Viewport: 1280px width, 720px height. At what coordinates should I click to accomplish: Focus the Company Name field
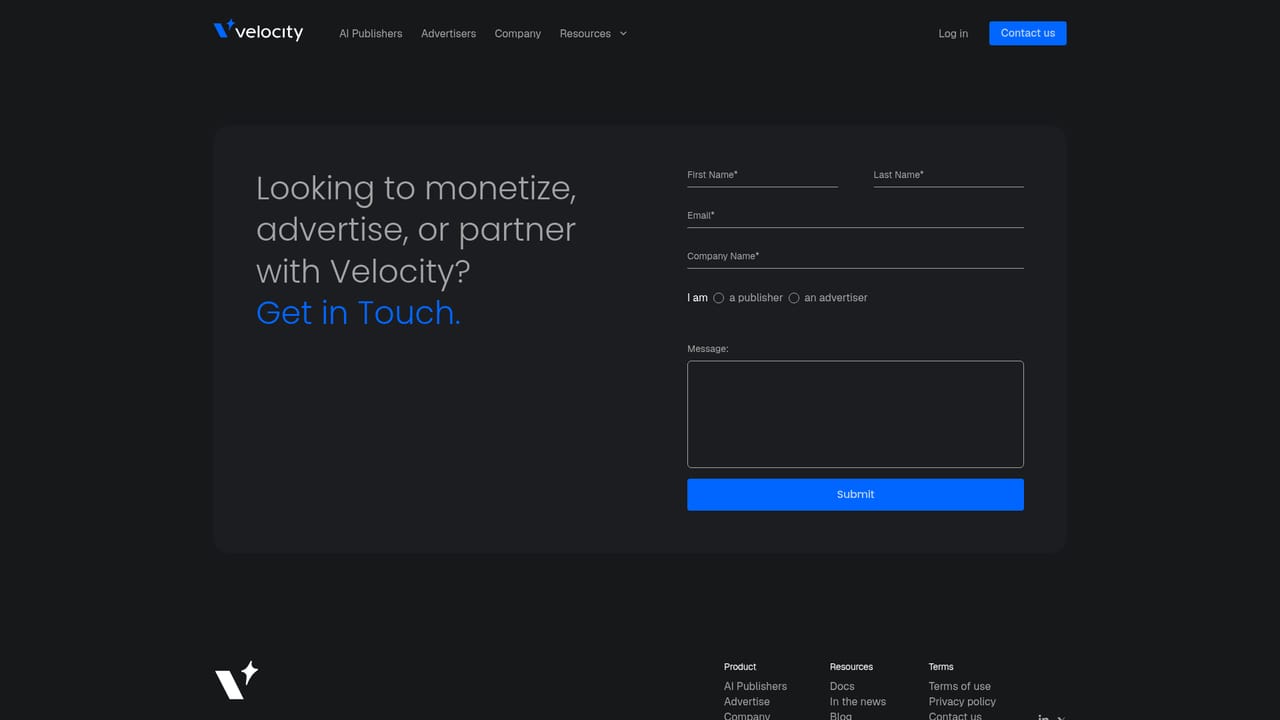click(855, 257)
